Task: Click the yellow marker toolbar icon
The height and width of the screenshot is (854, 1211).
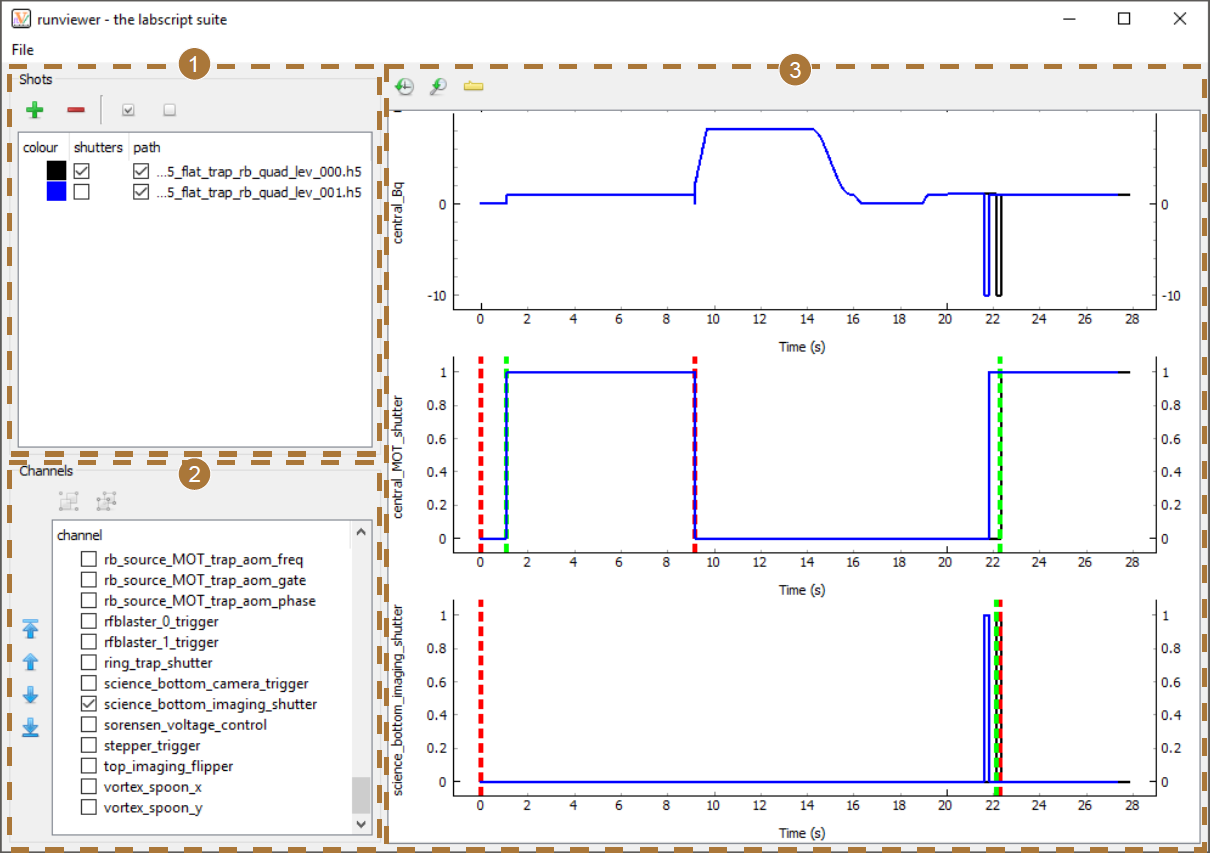Action: 473,87
